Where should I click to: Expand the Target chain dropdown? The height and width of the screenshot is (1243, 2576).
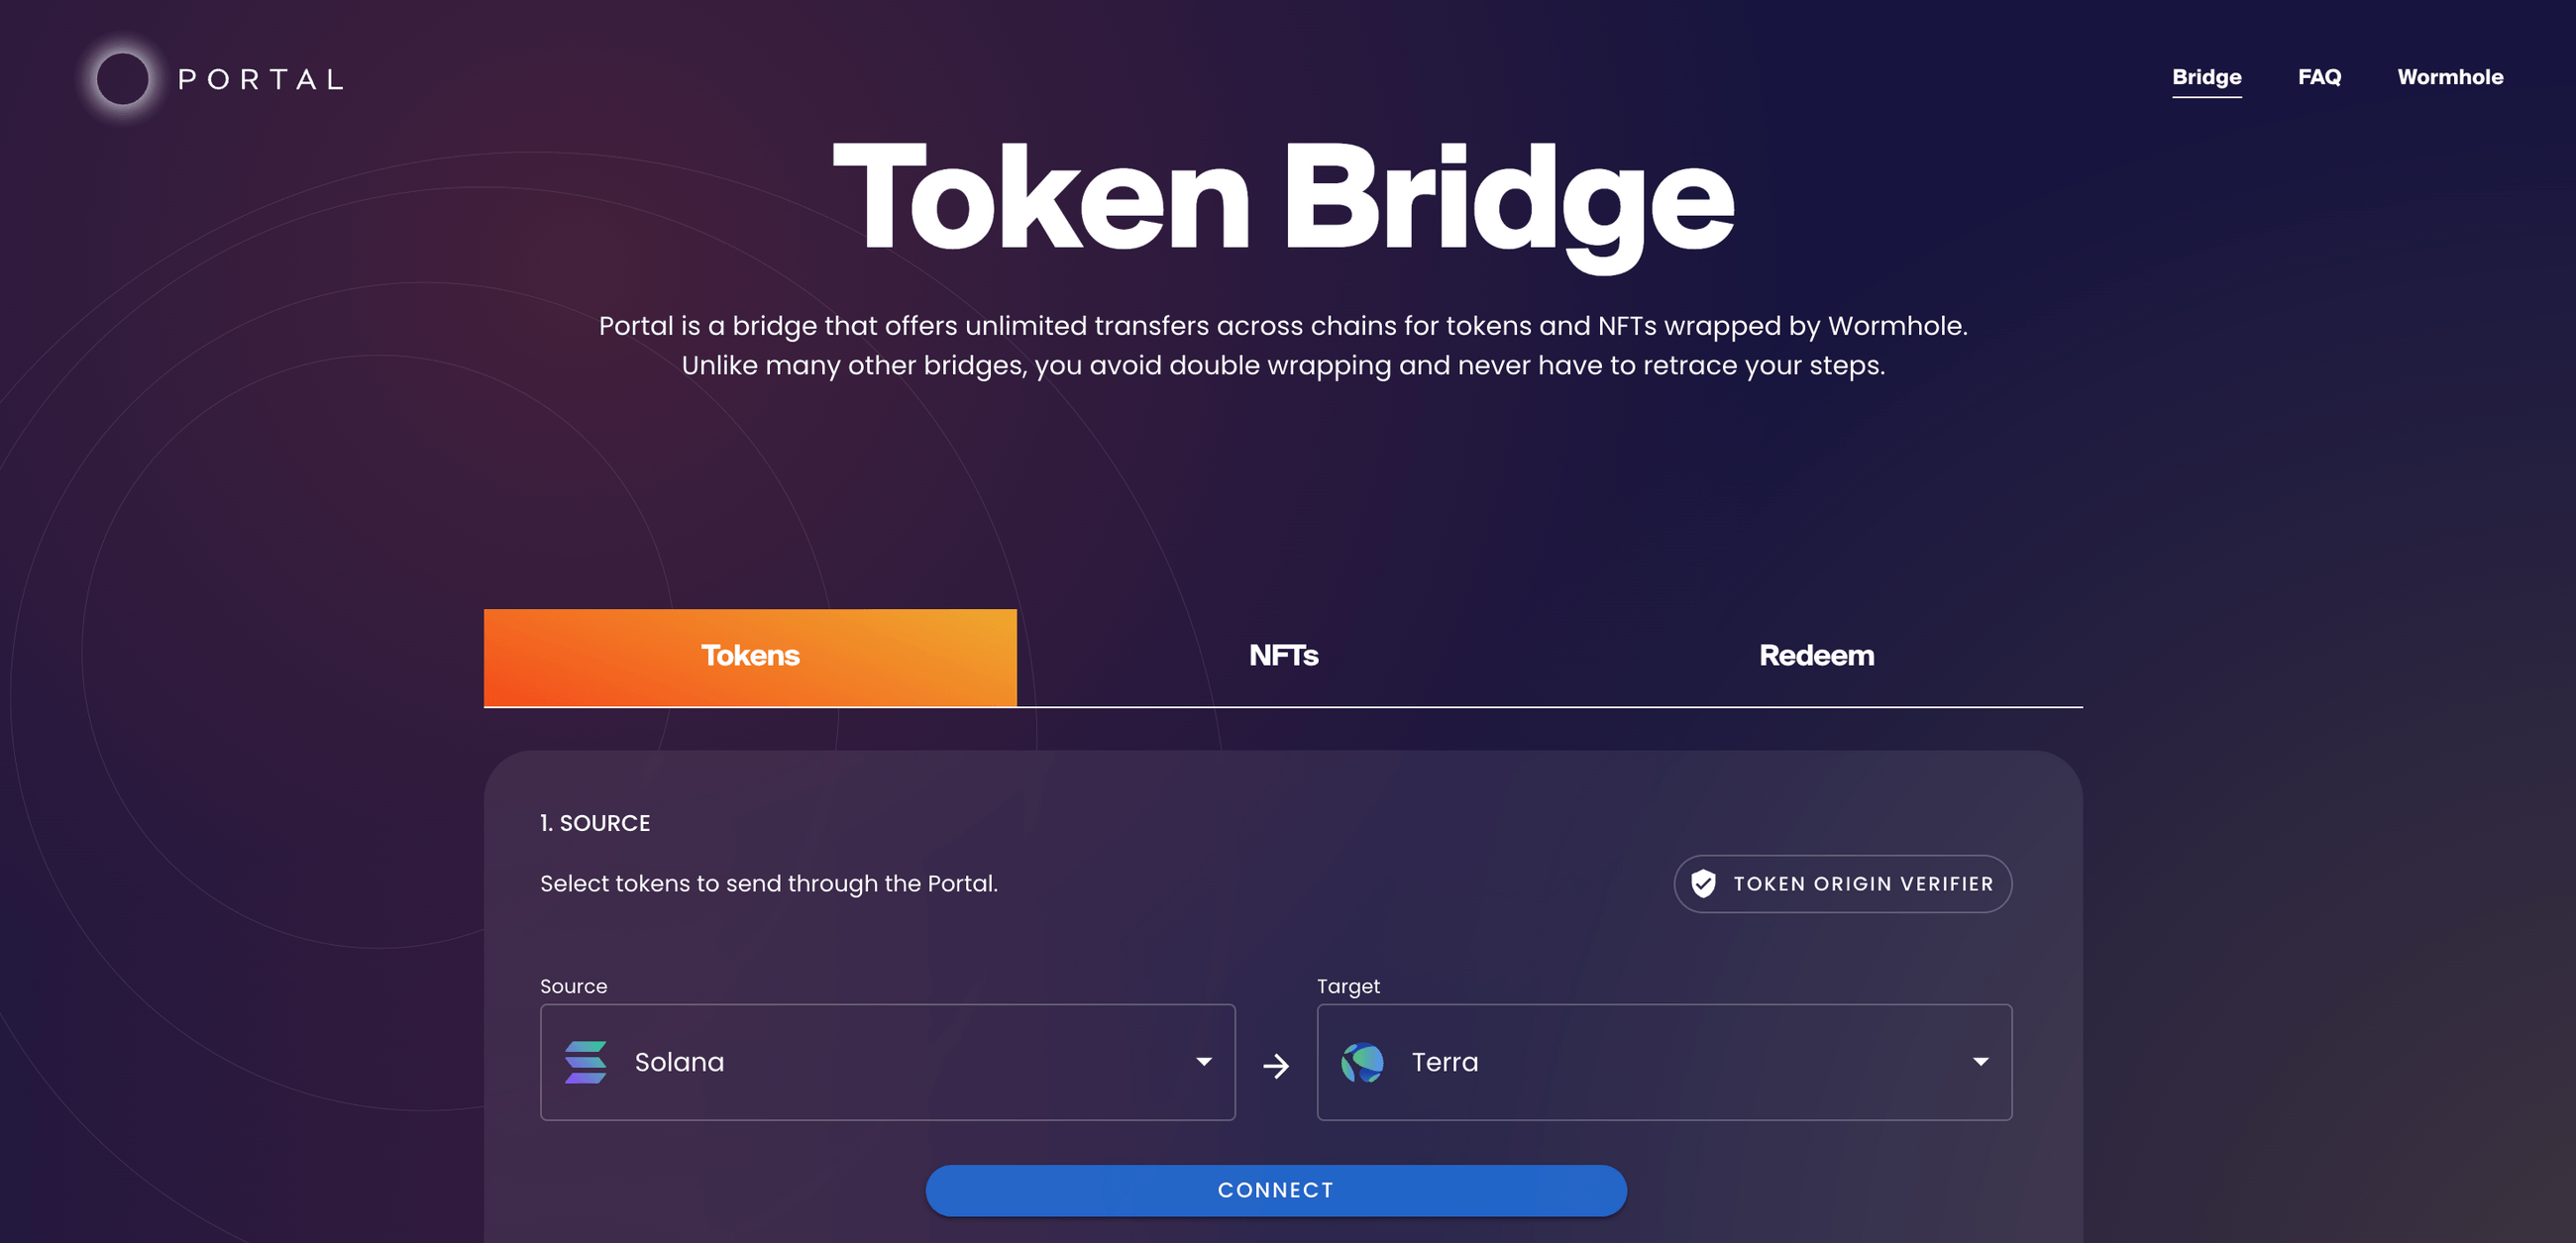pos(1979,1062)
